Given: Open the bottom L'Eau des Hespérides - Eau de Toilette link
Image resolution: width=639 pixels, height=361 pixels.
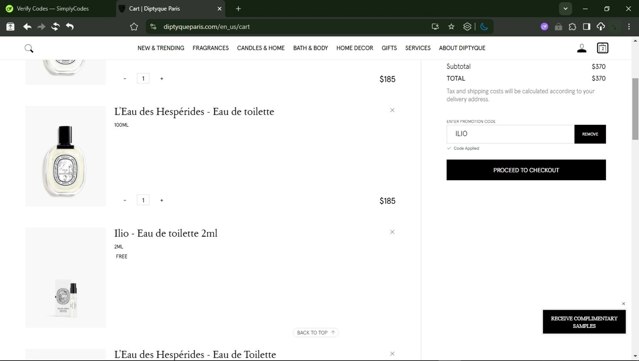Looking at the screenshot, I should coord(195,354).
